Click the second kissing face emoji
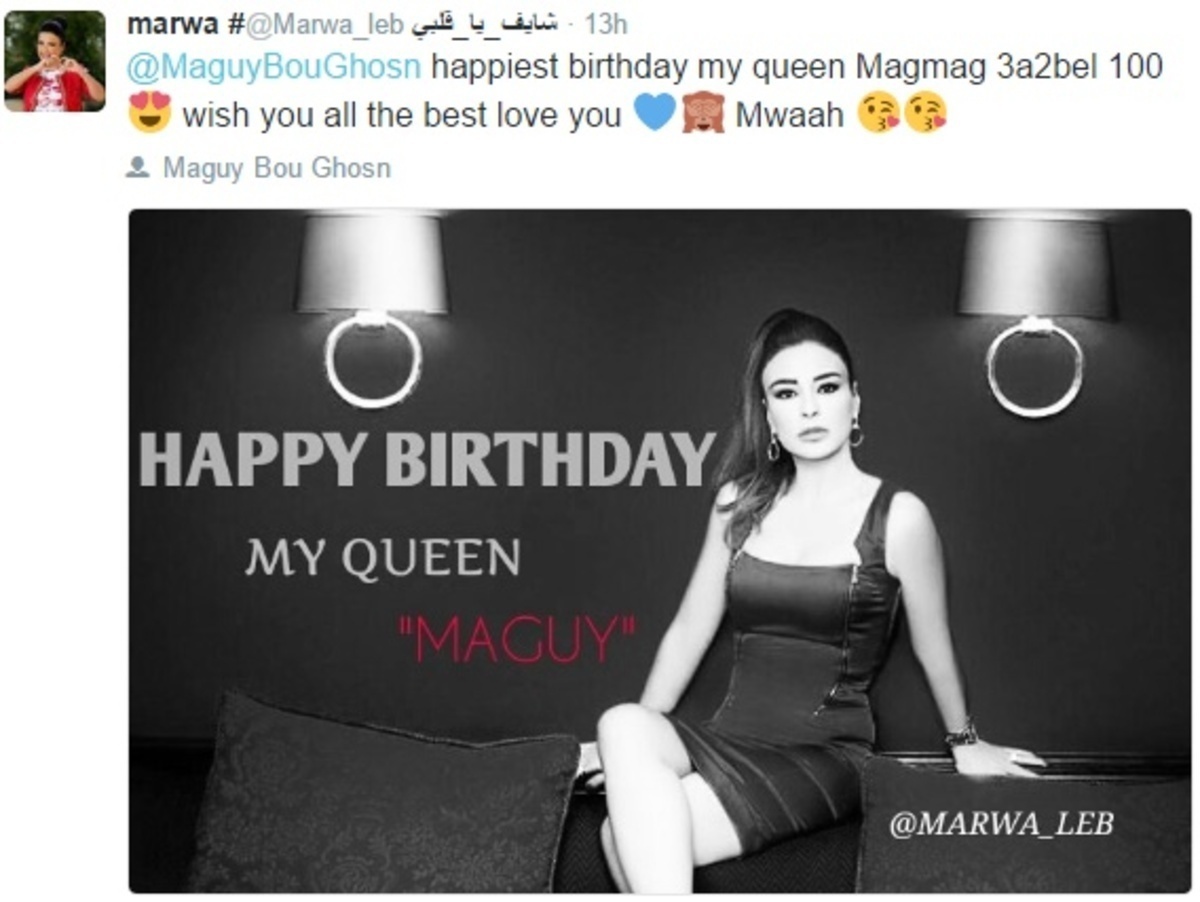1200x902 pixels. (x=925, y=113)
